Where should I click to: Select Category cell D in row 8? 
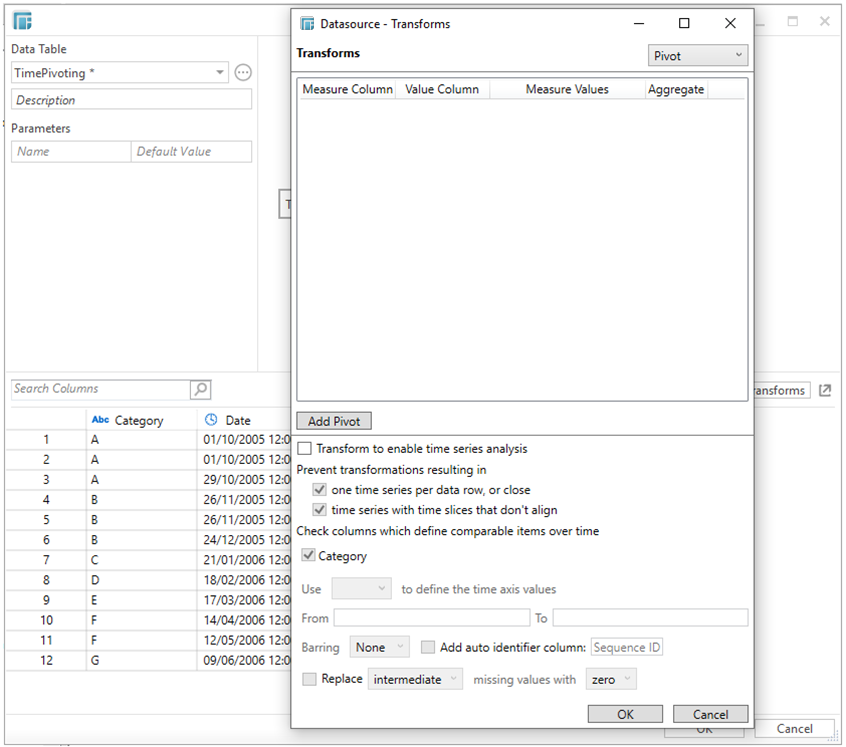point(141,580)
